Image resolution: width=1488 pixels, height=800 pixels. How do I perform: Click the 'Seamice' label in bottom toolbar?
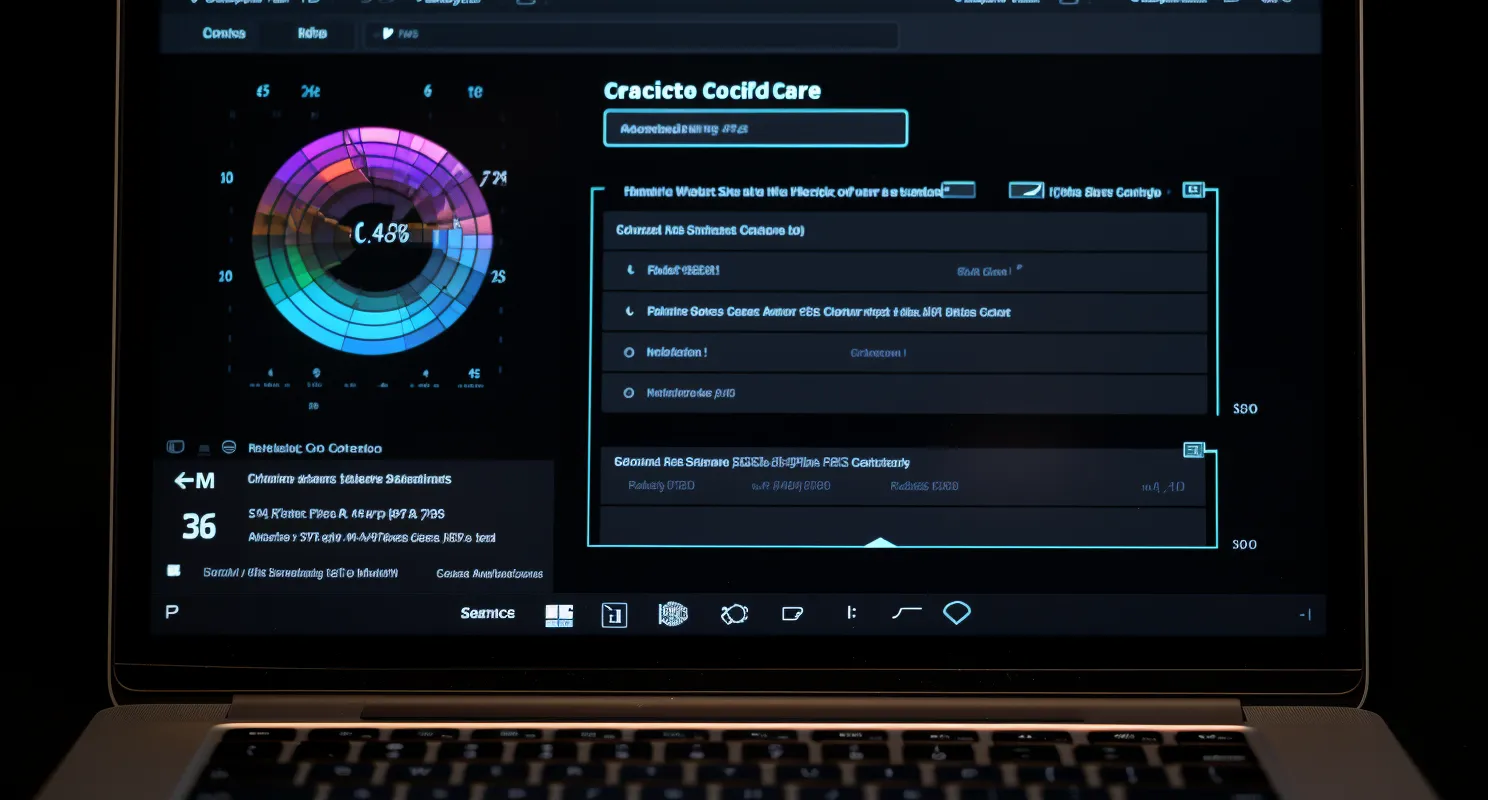488,613
